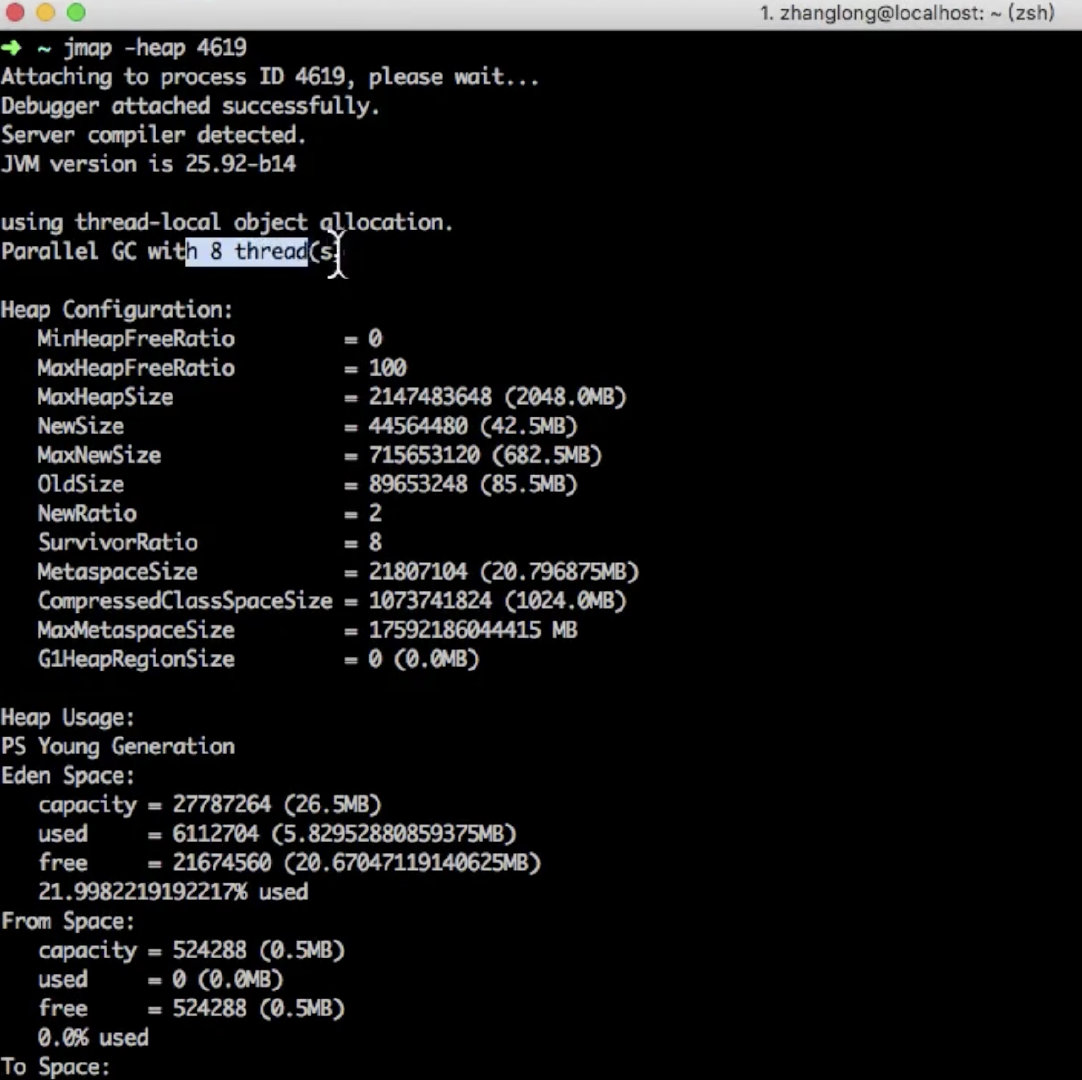Screen dimensions: 1082x1080
Task: Click the CompressedClassSpaceSize label
Action: coord(185,600)
